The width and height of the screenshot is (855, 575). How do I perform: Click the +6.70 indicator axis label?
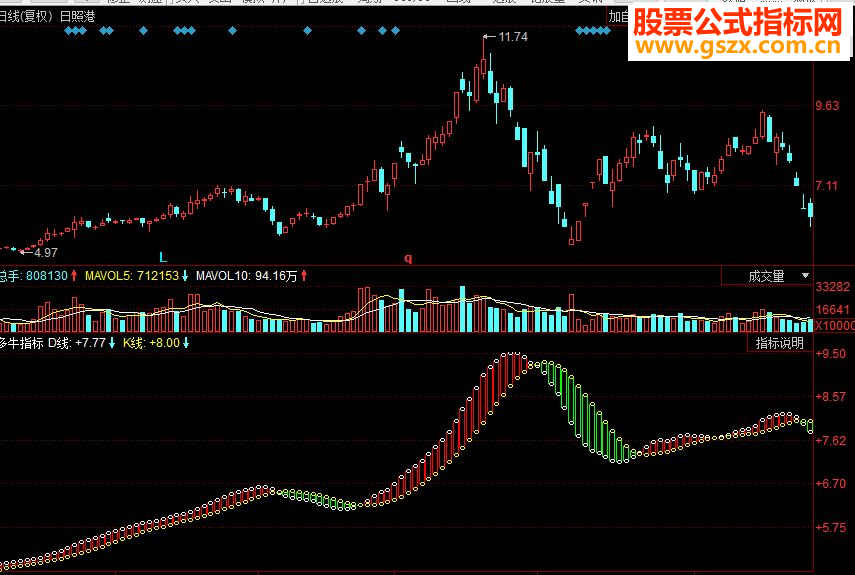point(830,484)
